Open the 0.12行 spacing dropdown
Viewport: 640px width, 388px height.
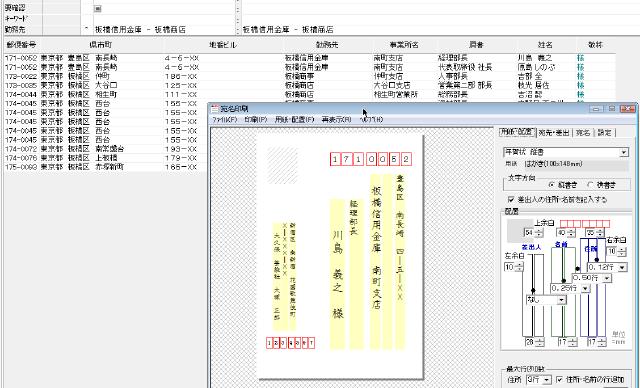(622, 267)
